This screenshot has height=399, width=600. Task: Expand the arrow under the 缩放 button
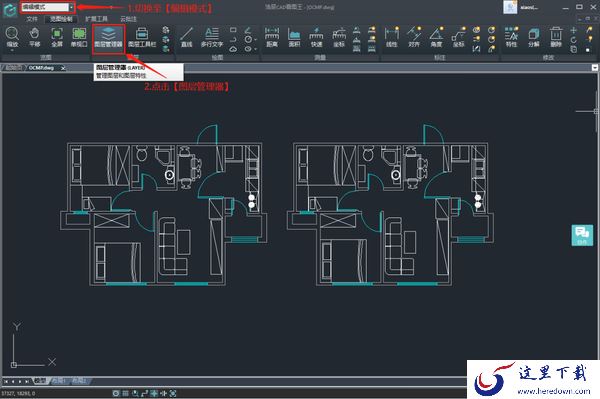click(12, 50)
